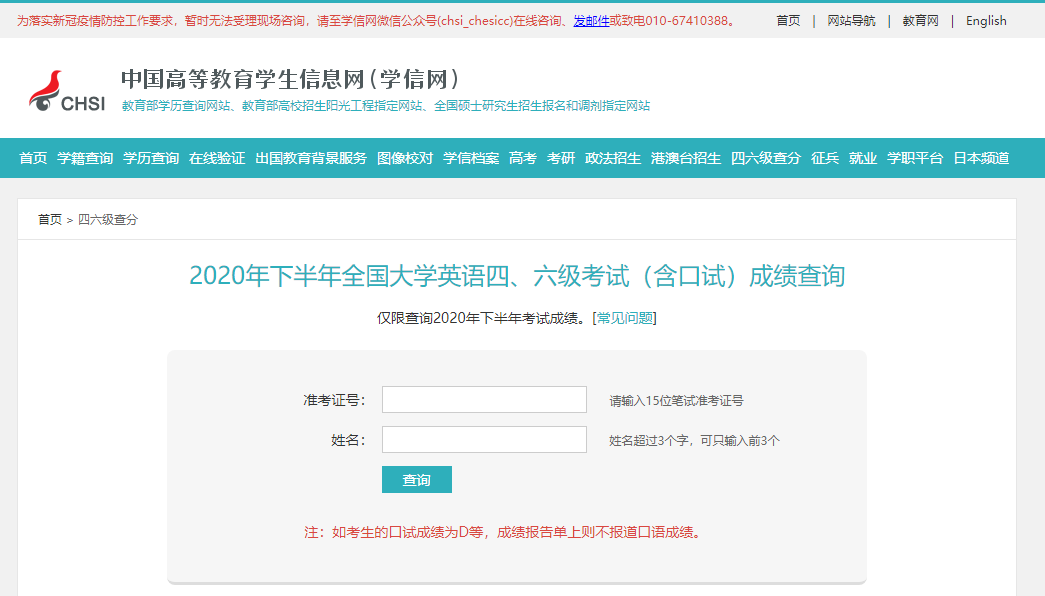Go to 在线验证 section
This screenshot has height=596, width=1045.
tap(217, 158)
